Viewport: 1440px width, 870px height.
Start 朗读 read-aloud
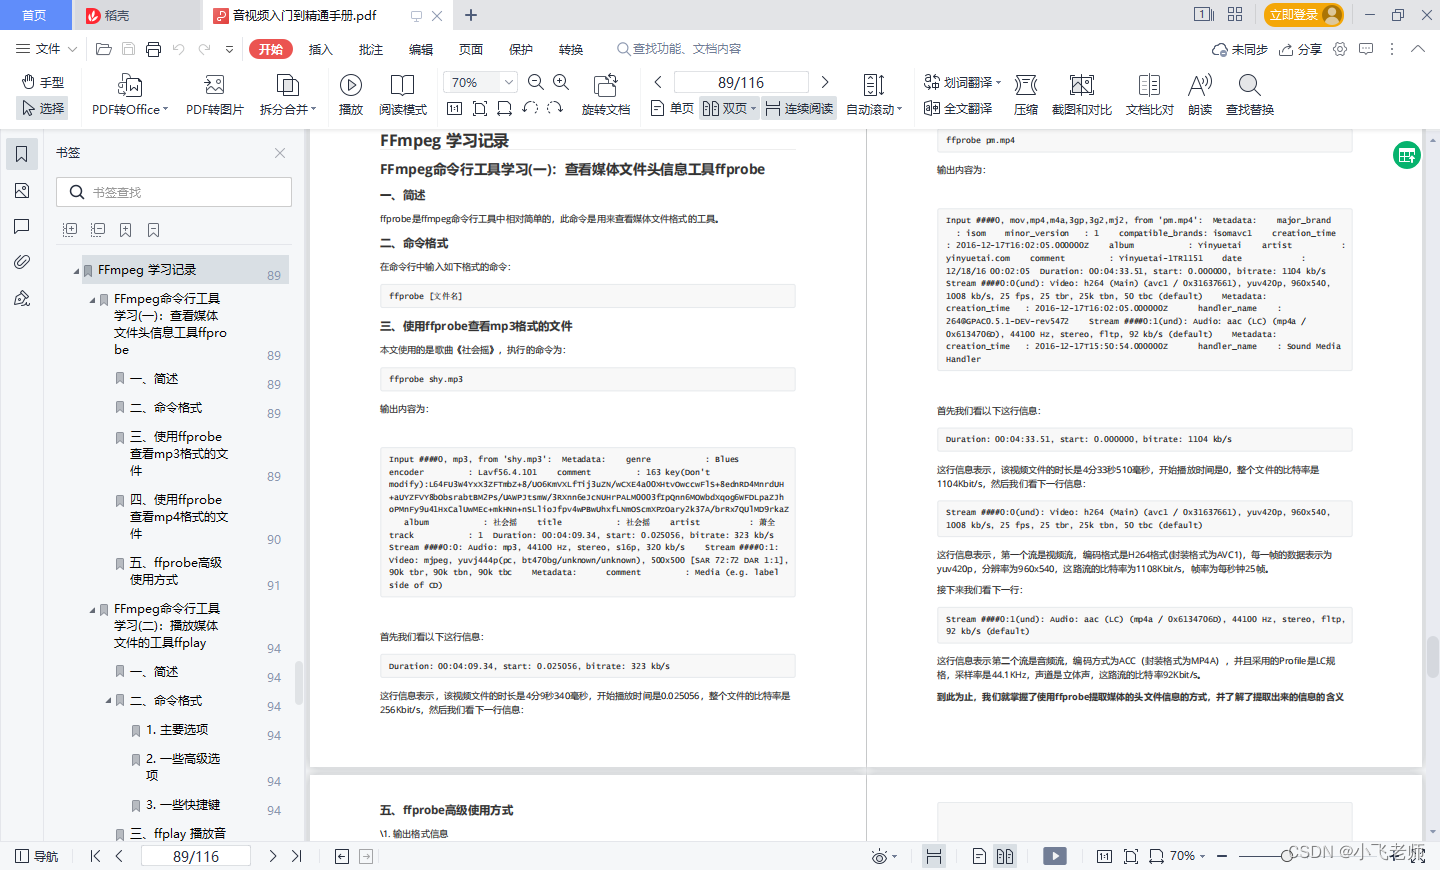1200,95
